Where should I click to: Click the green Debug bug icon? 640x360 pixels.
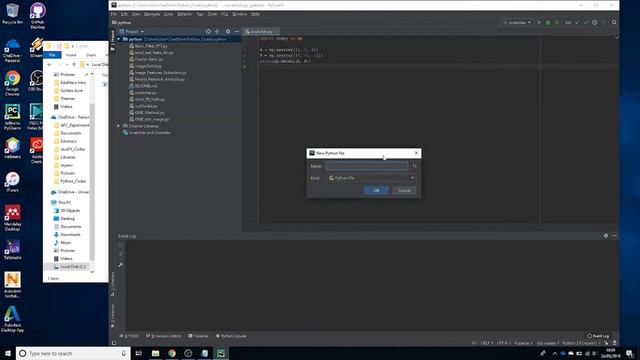click(548, 22)
